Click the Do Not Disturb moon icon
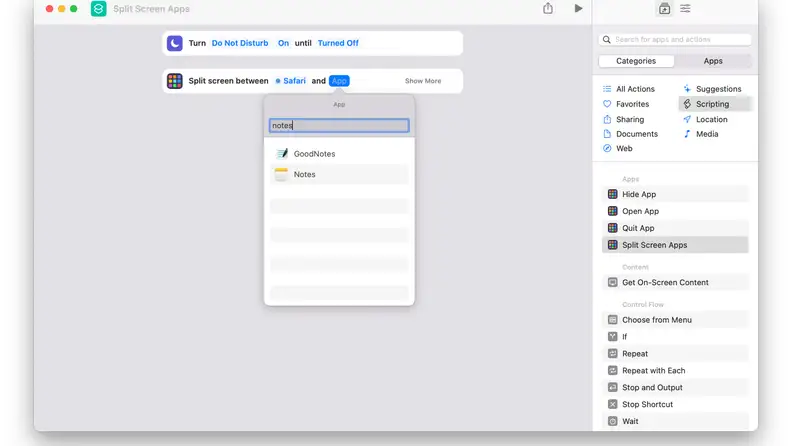The image size is (792, 446). [x=175, y=43]
